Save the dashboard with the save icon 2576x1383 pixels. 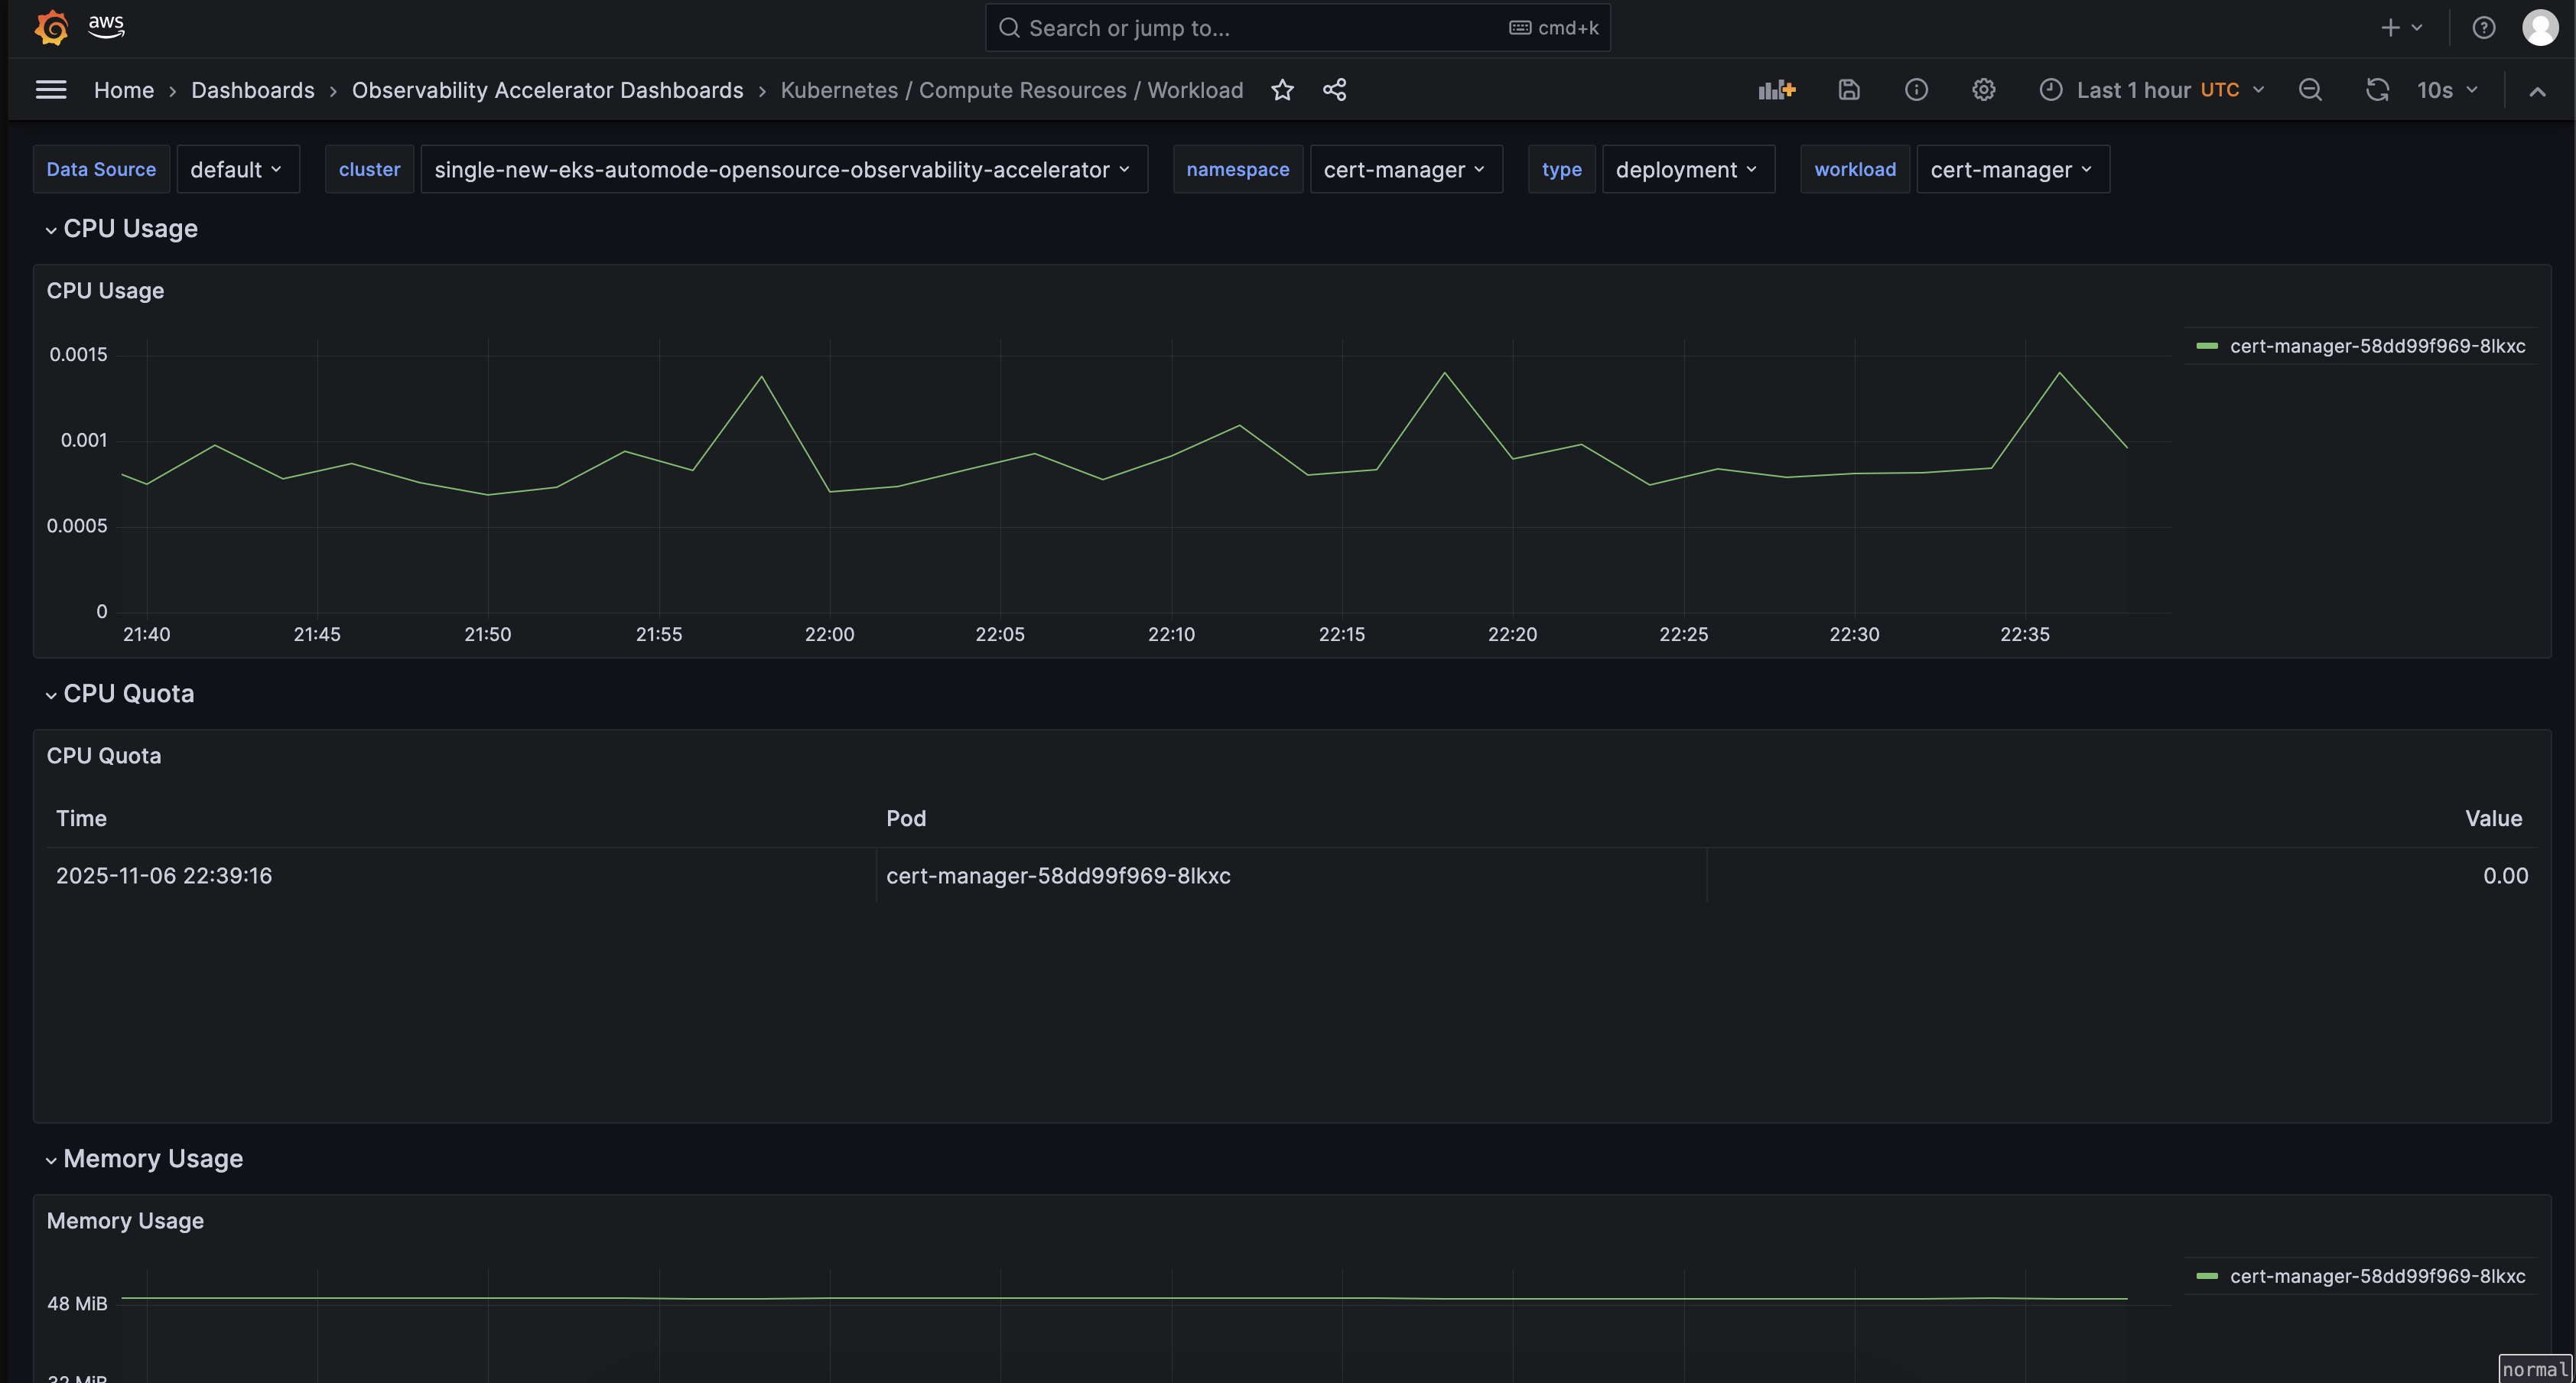(1848, 89)
